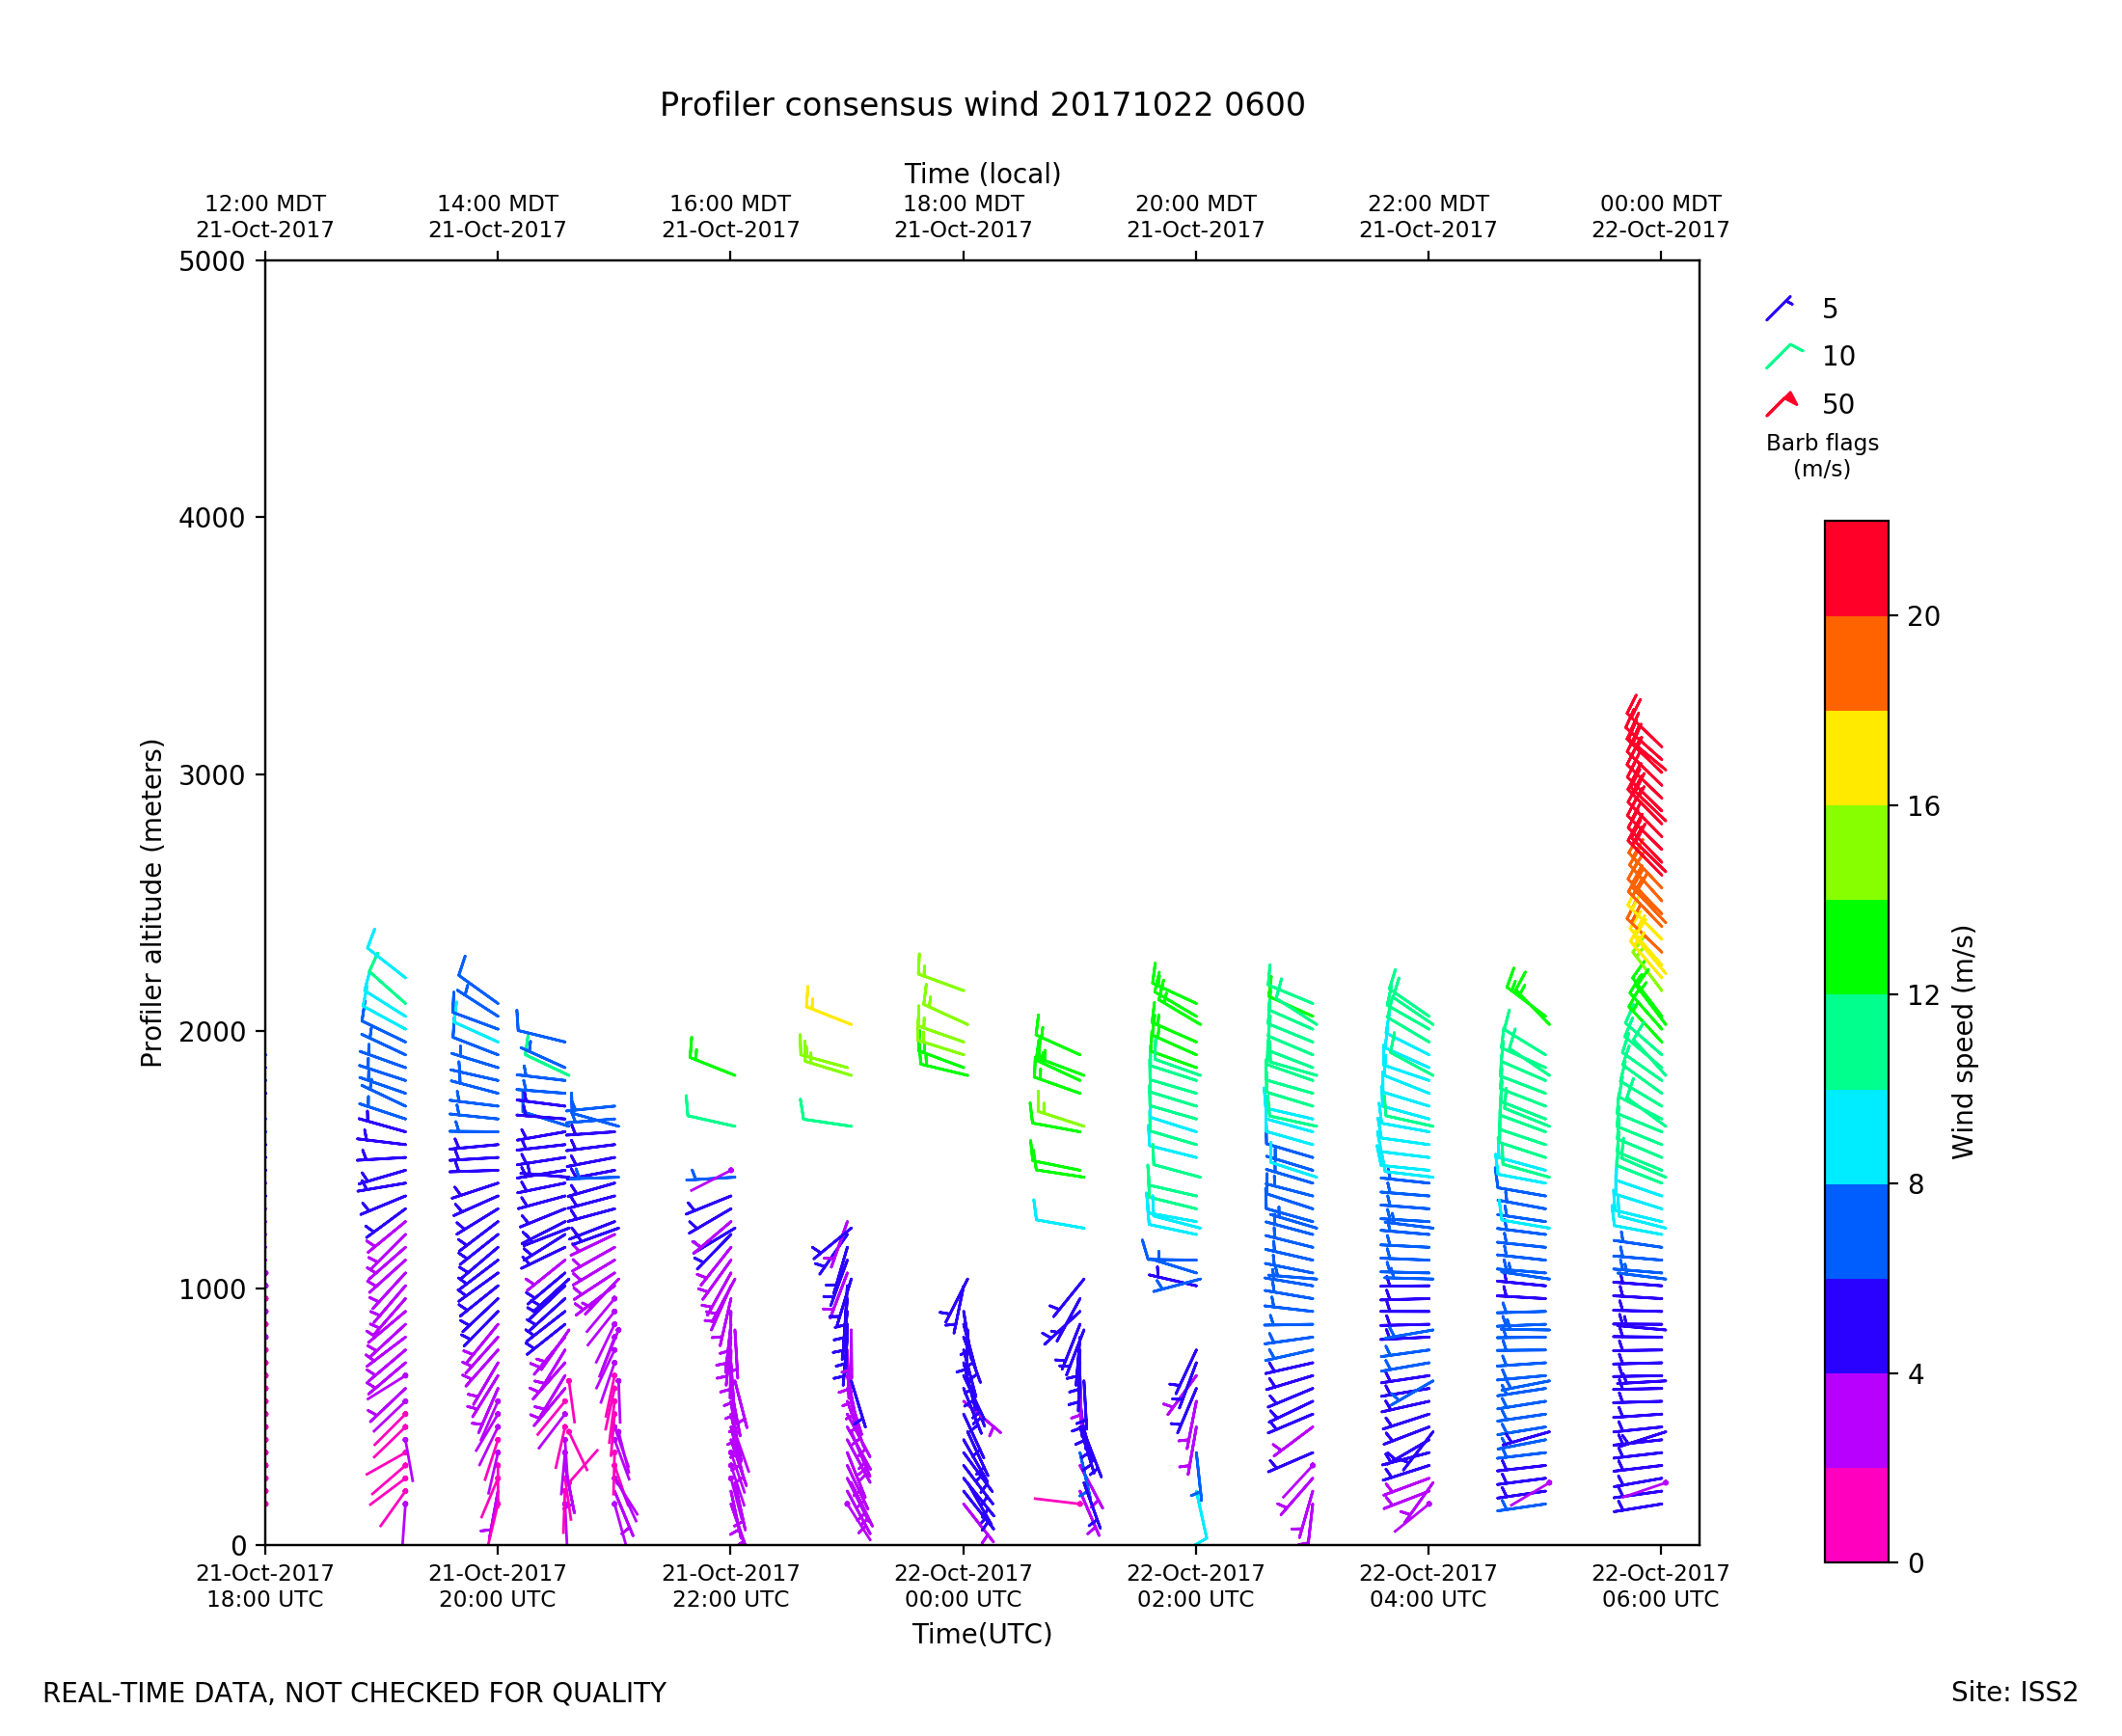Click the 'Time(UTC)' bottom axis label
This screenshot has width=2122, height=1736.
point(981,1634)
